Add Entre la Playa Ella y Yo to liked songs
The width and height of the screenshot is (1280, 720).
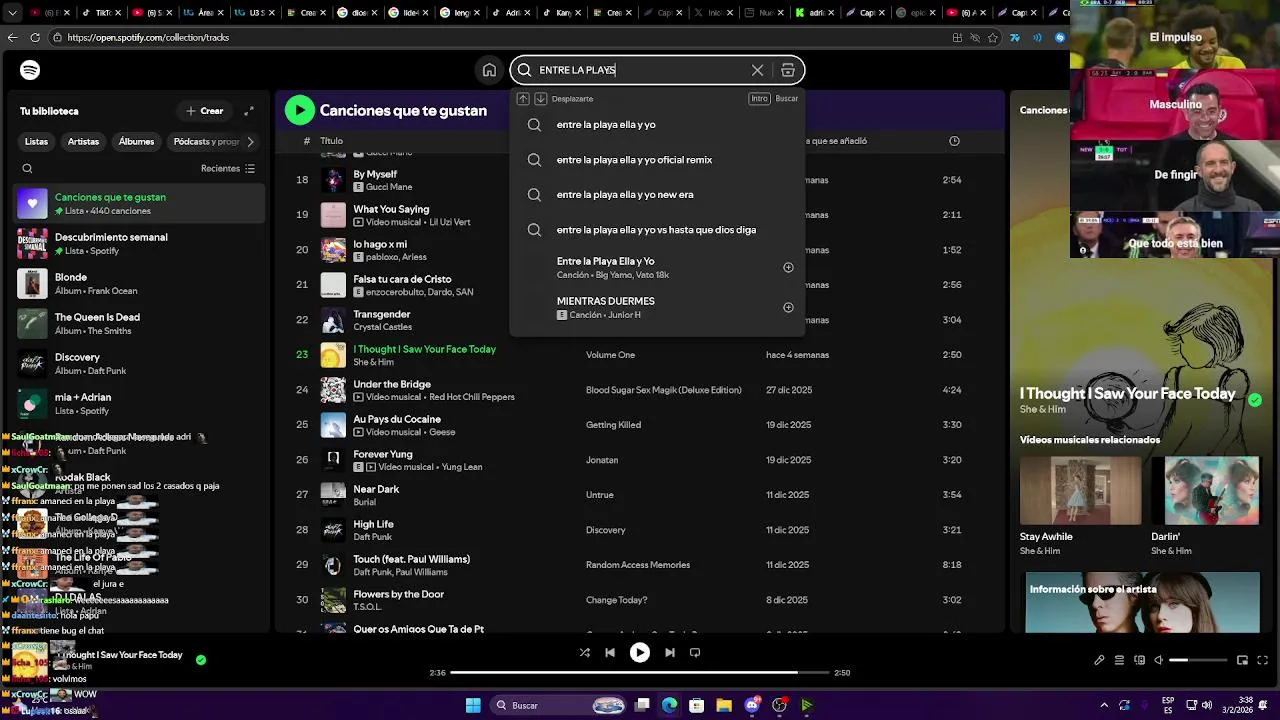(788, 267)
